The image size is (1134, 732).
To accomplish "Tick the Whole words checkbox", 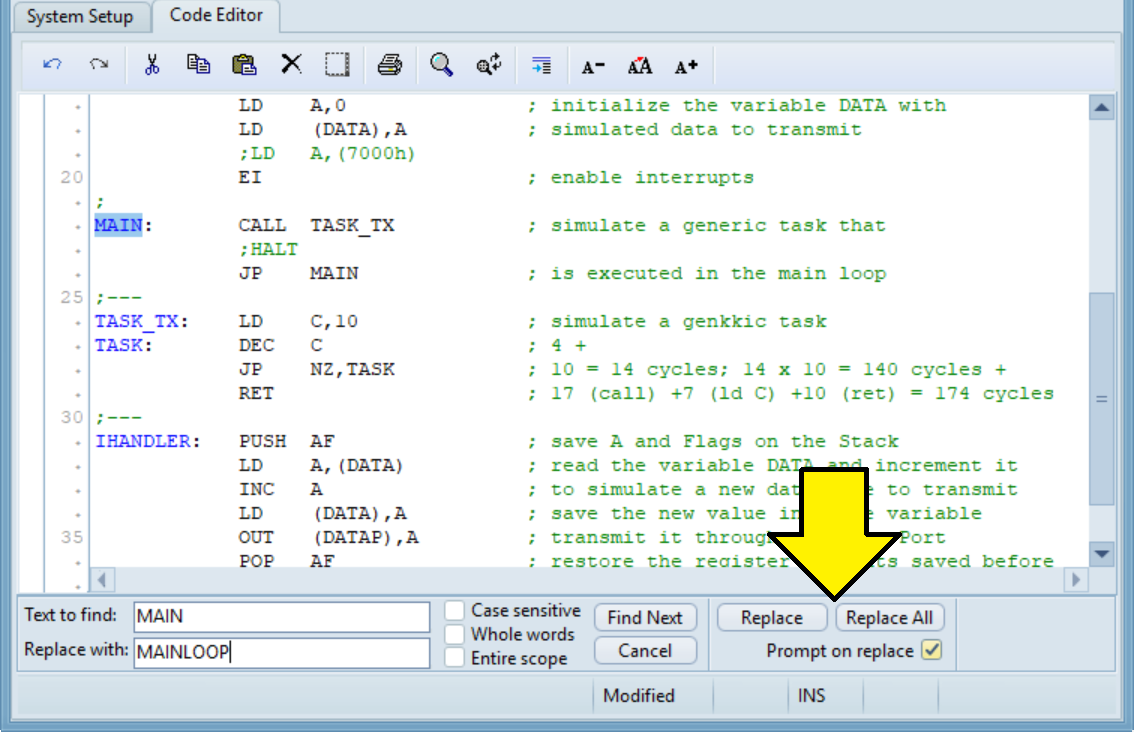I will pyautogui.click(x=454, y=634).
